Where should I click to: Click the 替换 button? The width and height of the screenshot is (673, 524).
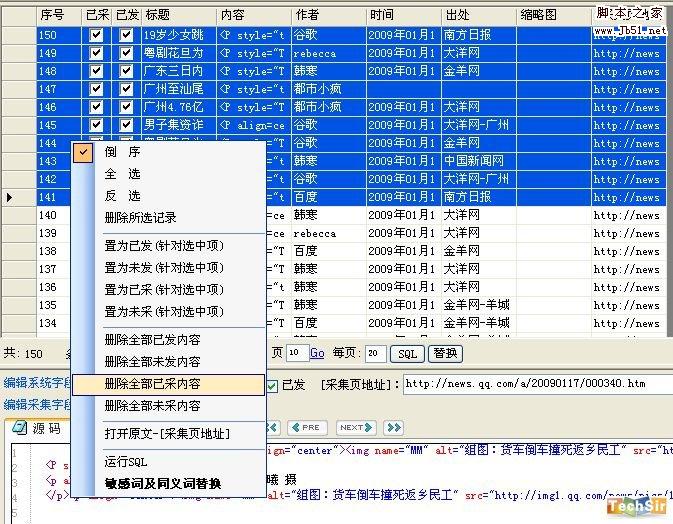(x=445, y=354)
